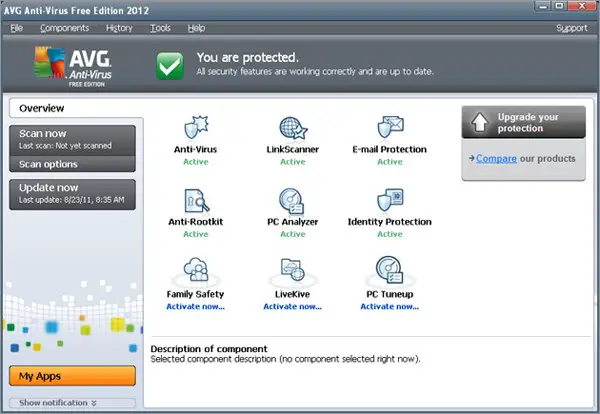Open the Tools menu
This screenshot has height=414, width=600.
pyautogui.click(x=160, y=28)
